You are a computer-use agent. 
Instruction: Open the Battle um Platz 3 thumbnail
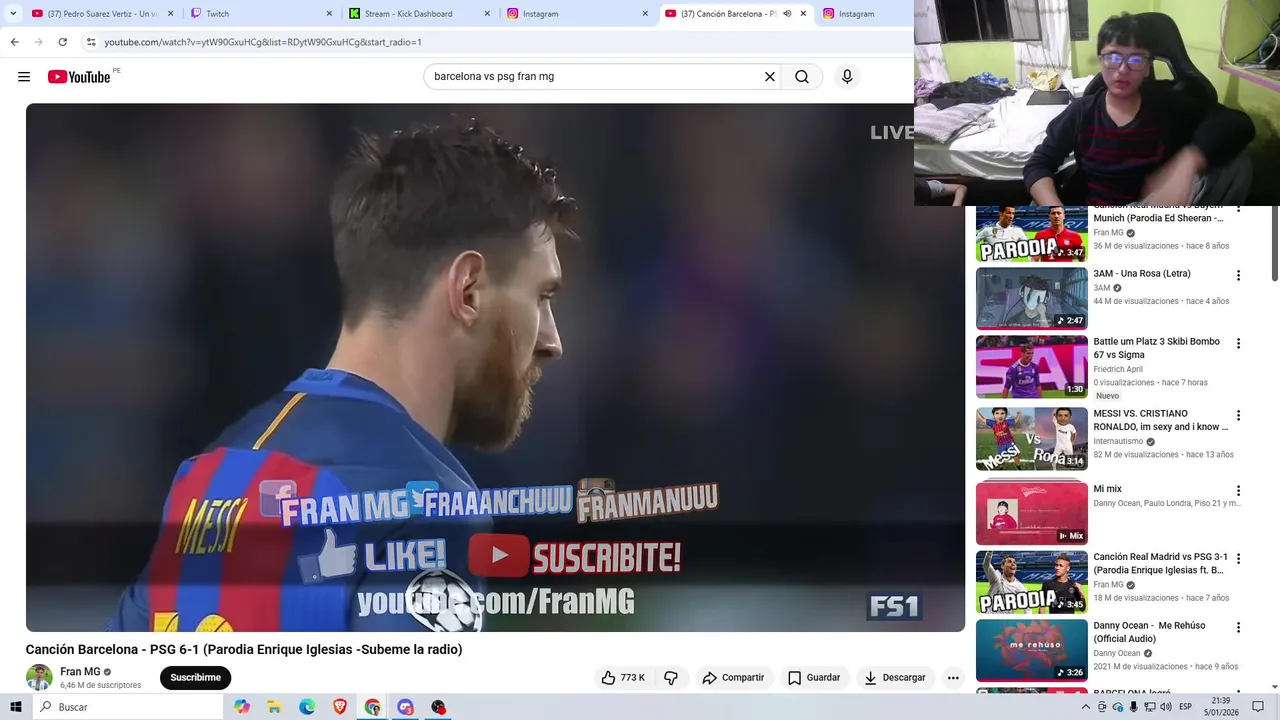click(1031, 366)
